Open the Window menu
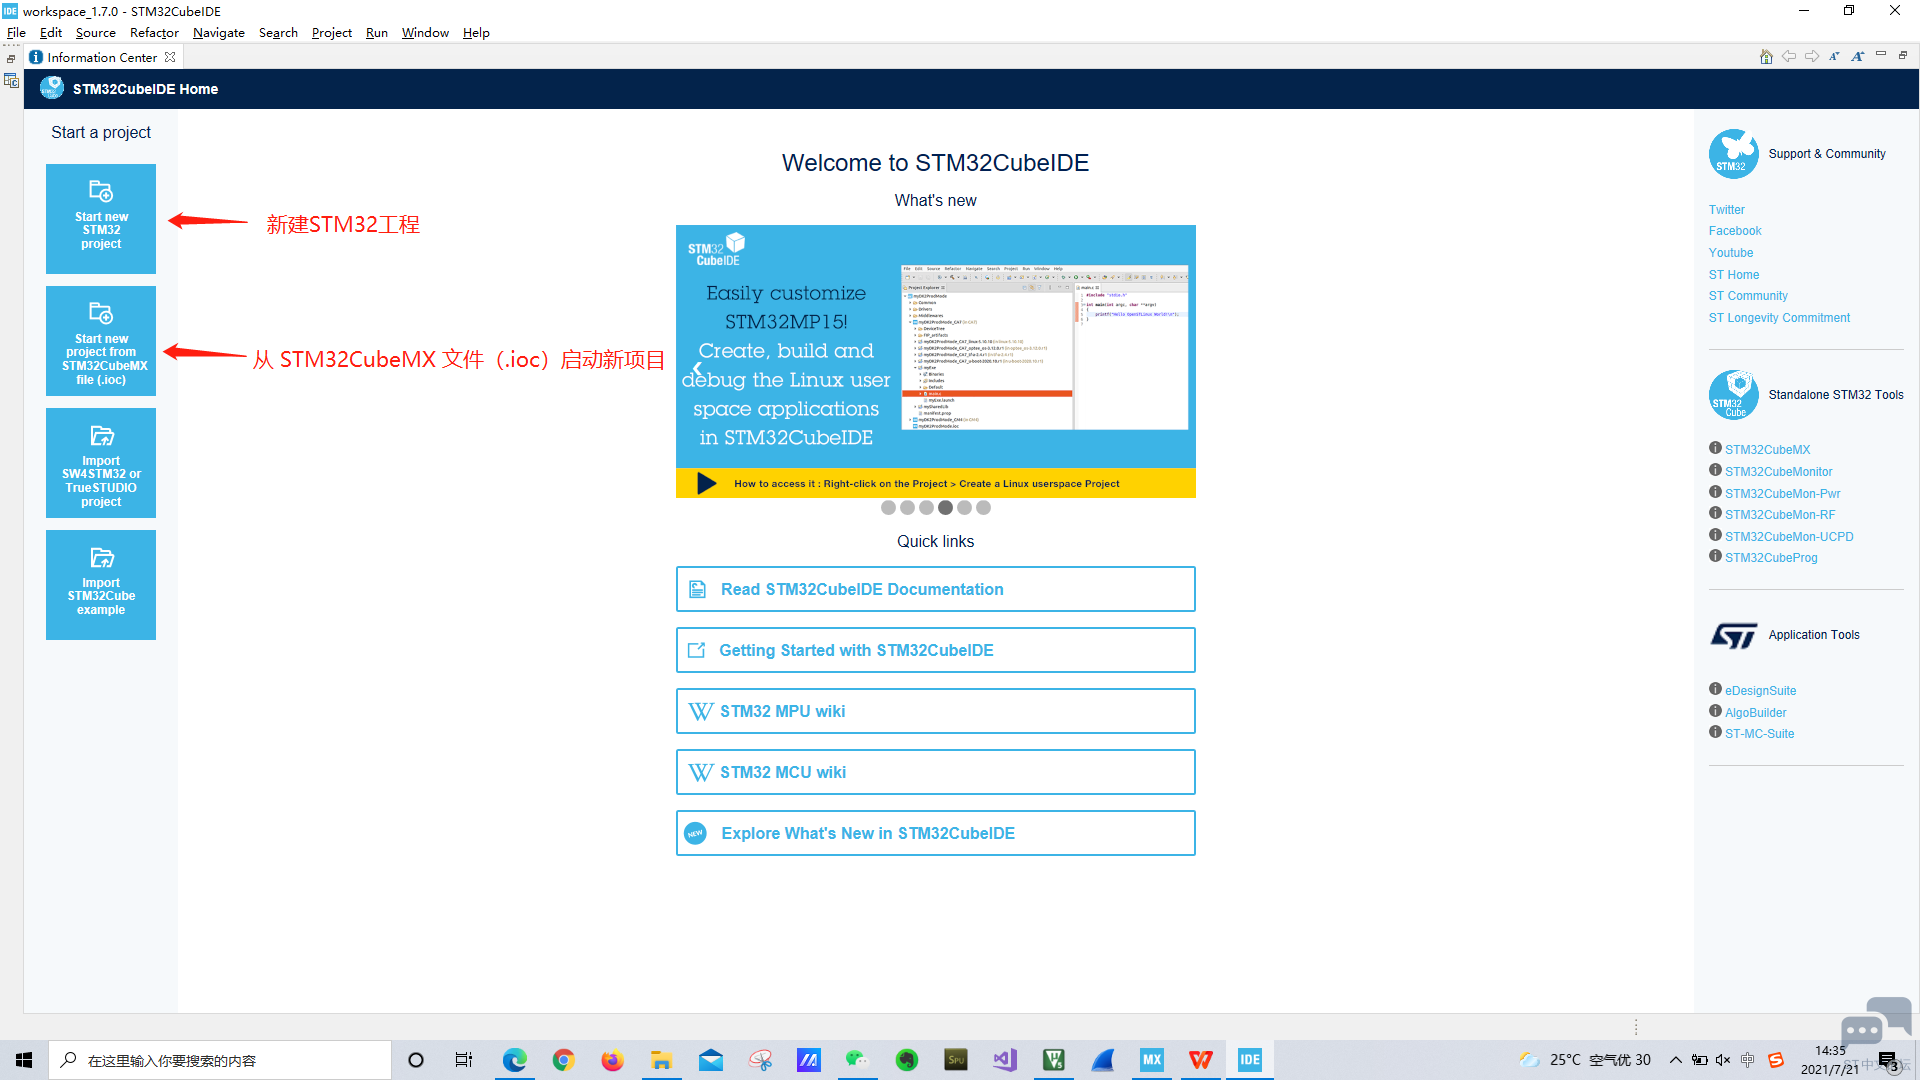 click(x=425, y=33)
